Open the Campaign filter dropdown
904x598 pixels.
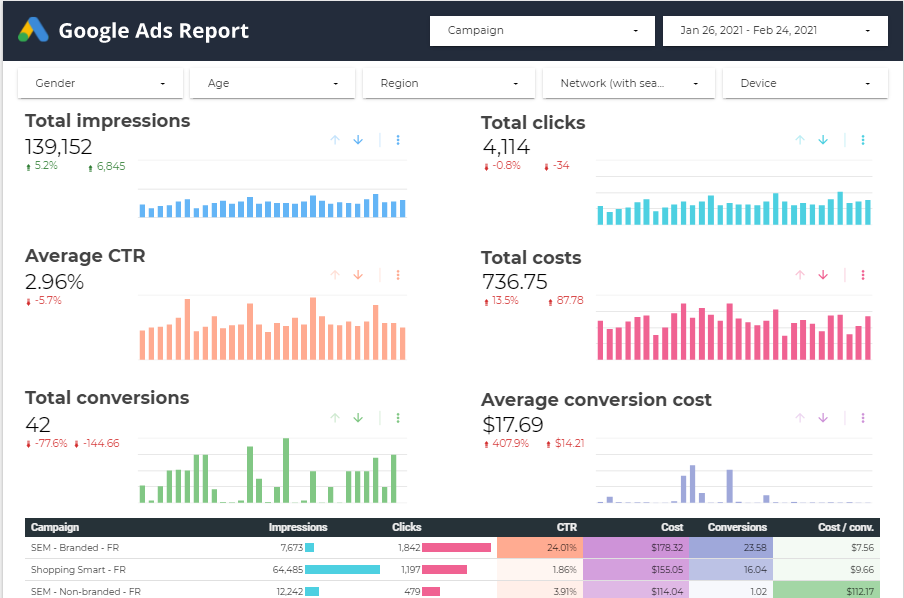tap(541, 30)
